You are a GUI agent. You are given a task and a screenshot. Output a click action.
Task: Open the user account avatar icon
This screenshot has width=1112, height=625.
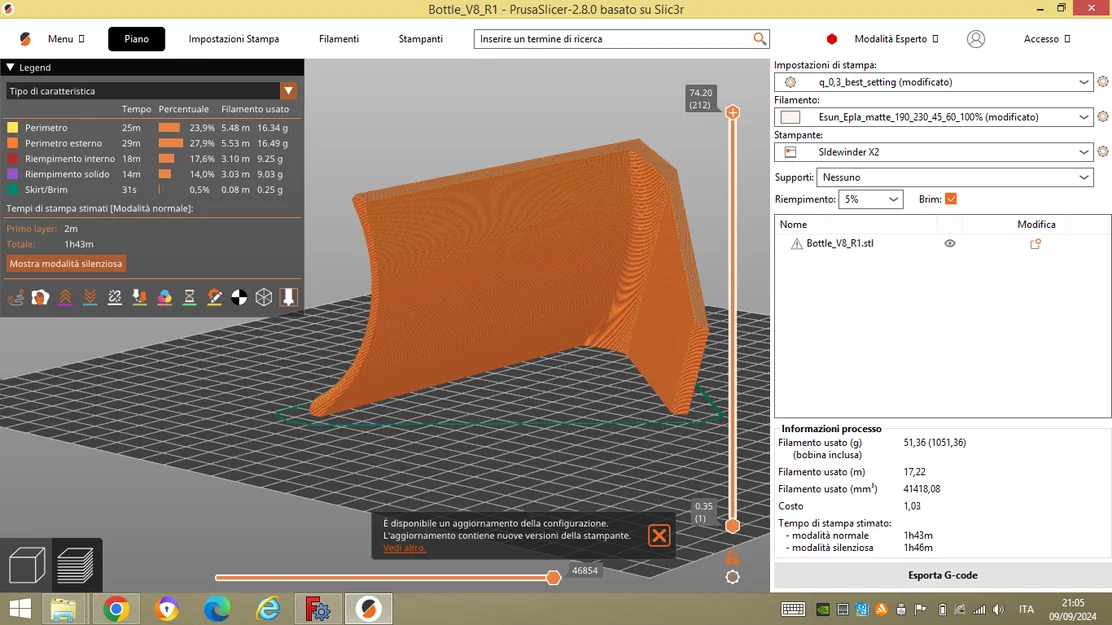(976, 39)
